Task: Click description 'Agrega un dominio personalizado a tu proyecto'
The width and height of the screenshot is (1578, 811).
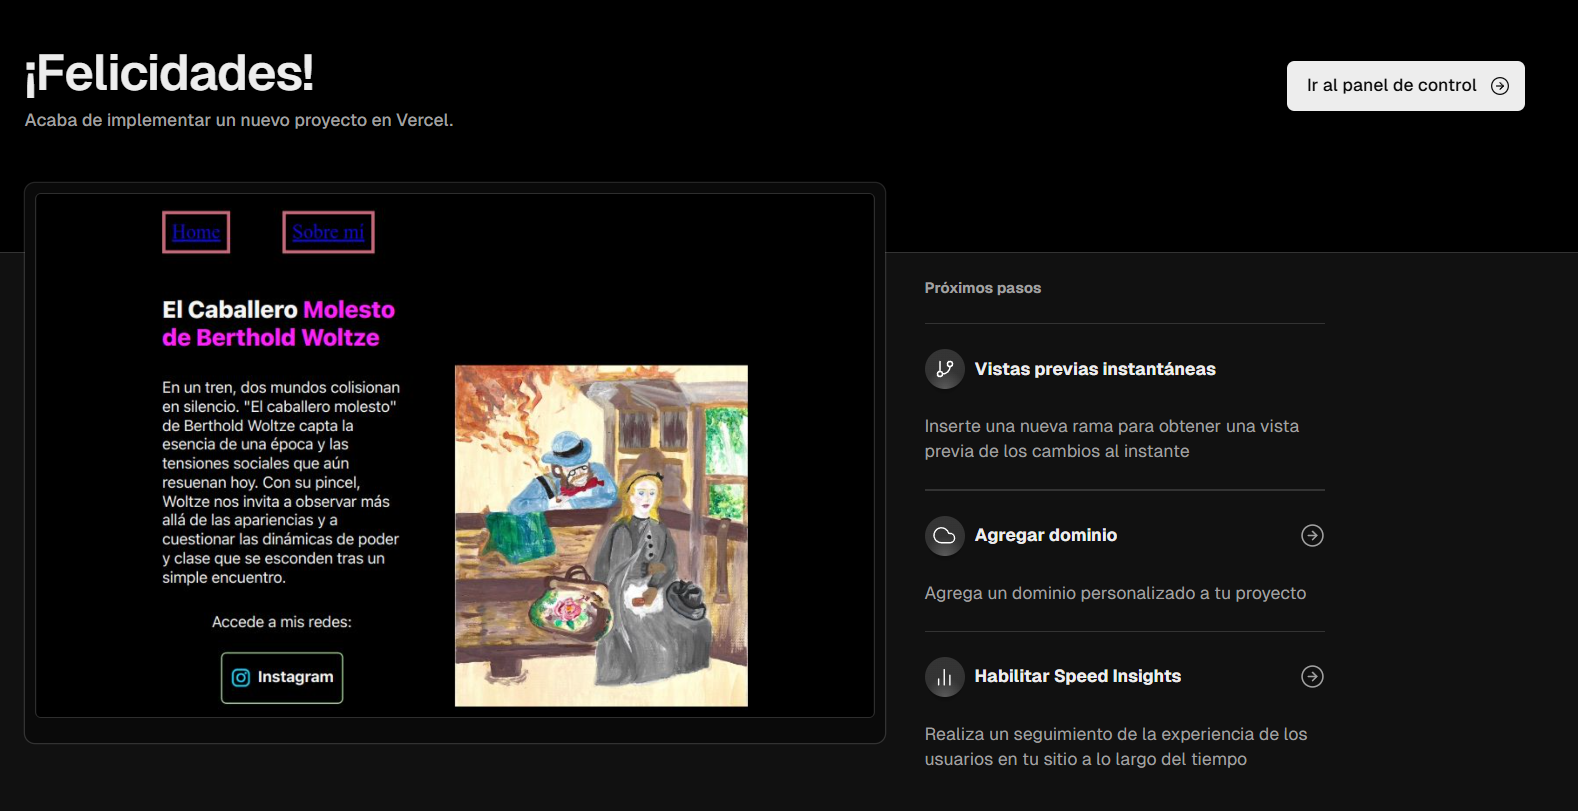Action: [x=1115, y=593]
